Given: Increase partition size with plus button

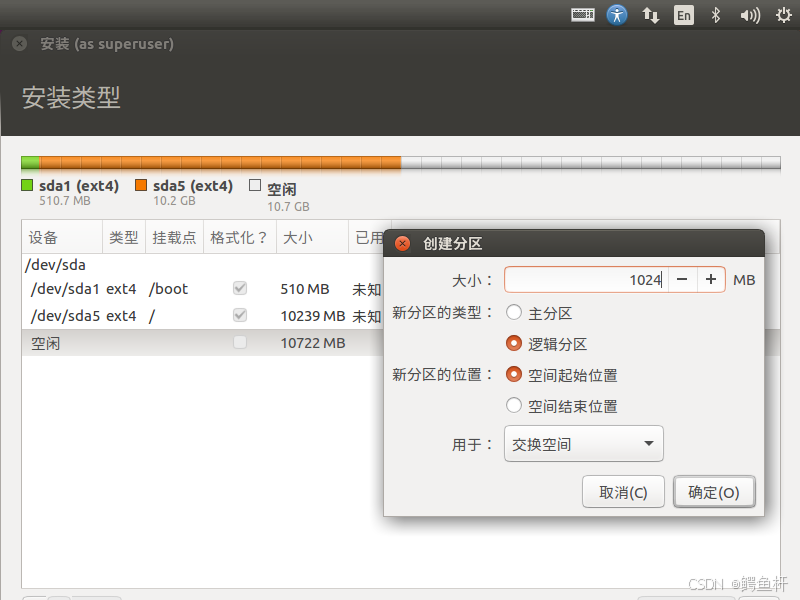Looking at the screenshot, I should point(711,280).
